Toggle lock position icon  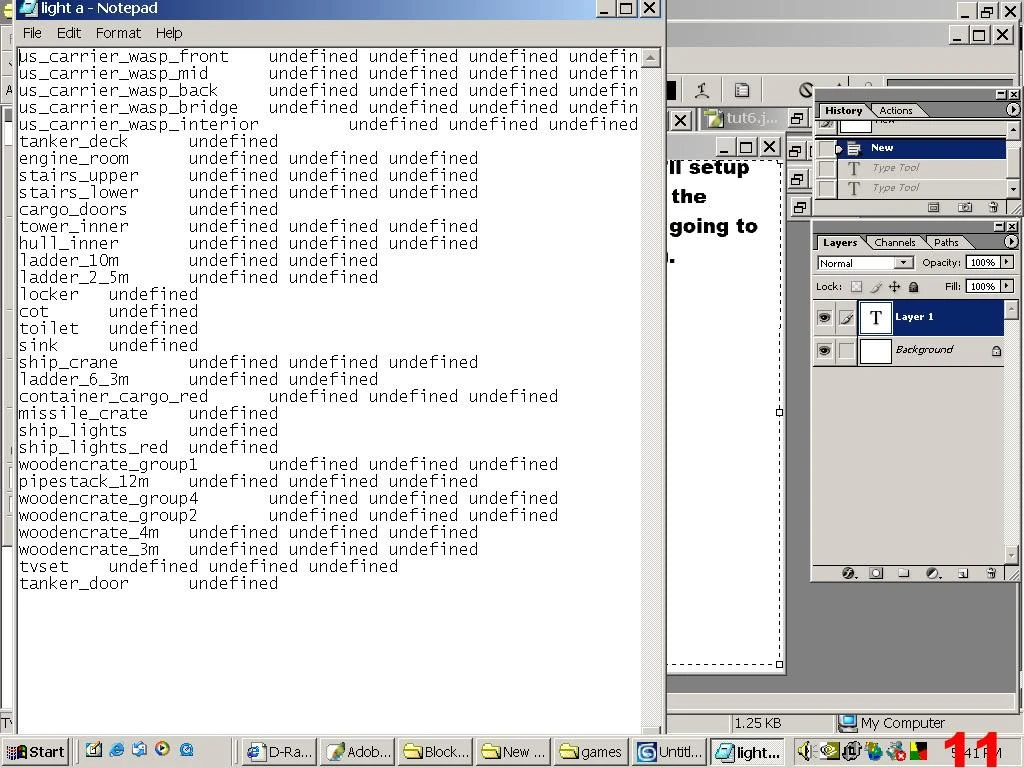(894, 286)
